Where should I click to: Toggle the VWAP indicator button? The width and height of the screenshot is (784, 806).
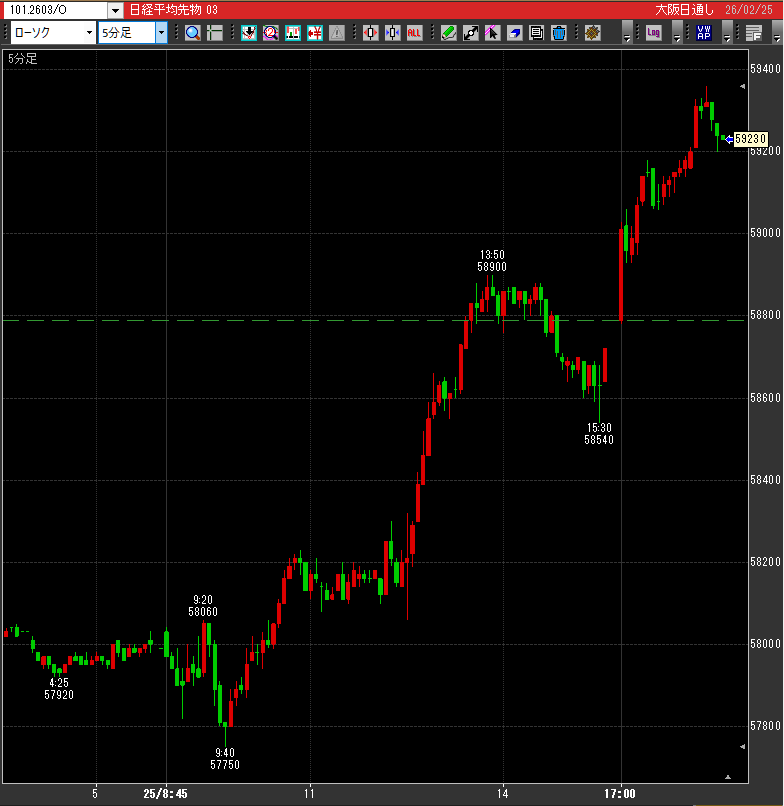coord(703,33)
